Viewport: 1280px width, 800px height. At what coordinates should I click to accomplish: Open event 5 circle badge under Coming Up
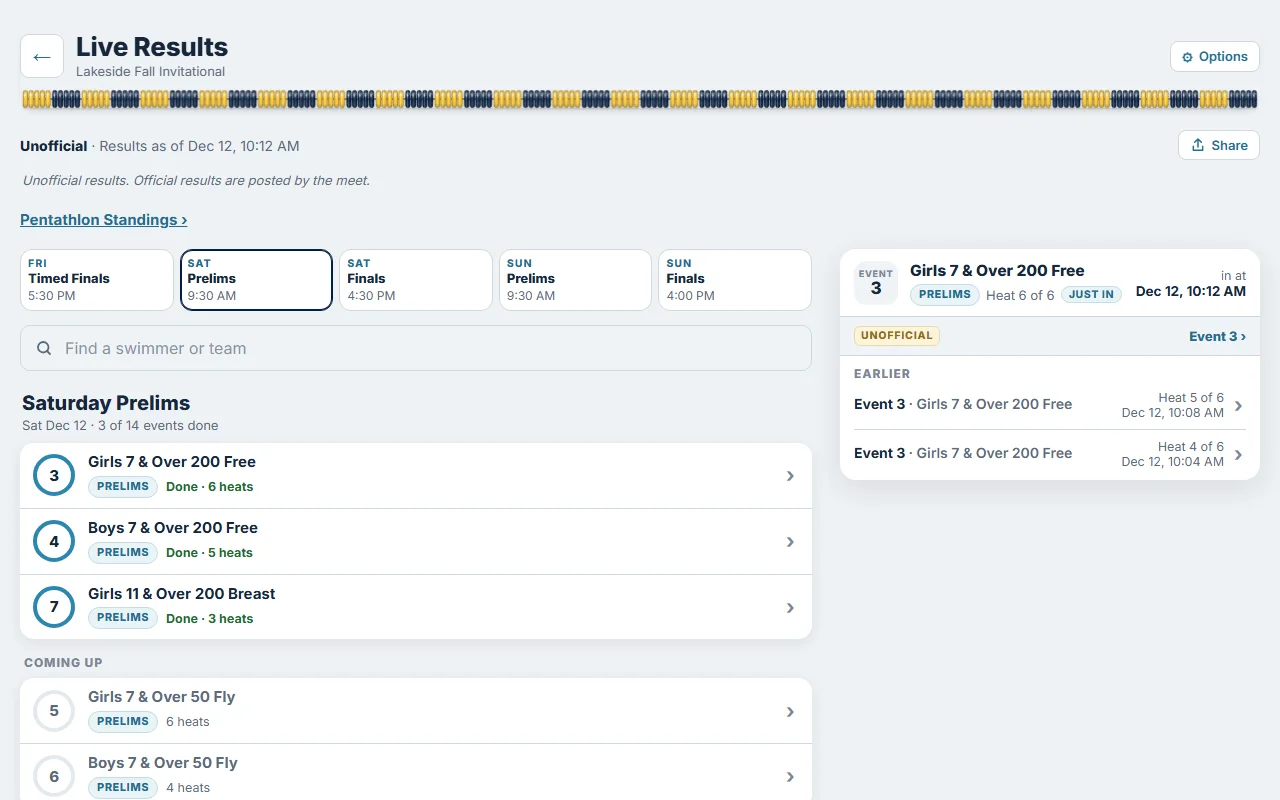click(x=54, y=711)
